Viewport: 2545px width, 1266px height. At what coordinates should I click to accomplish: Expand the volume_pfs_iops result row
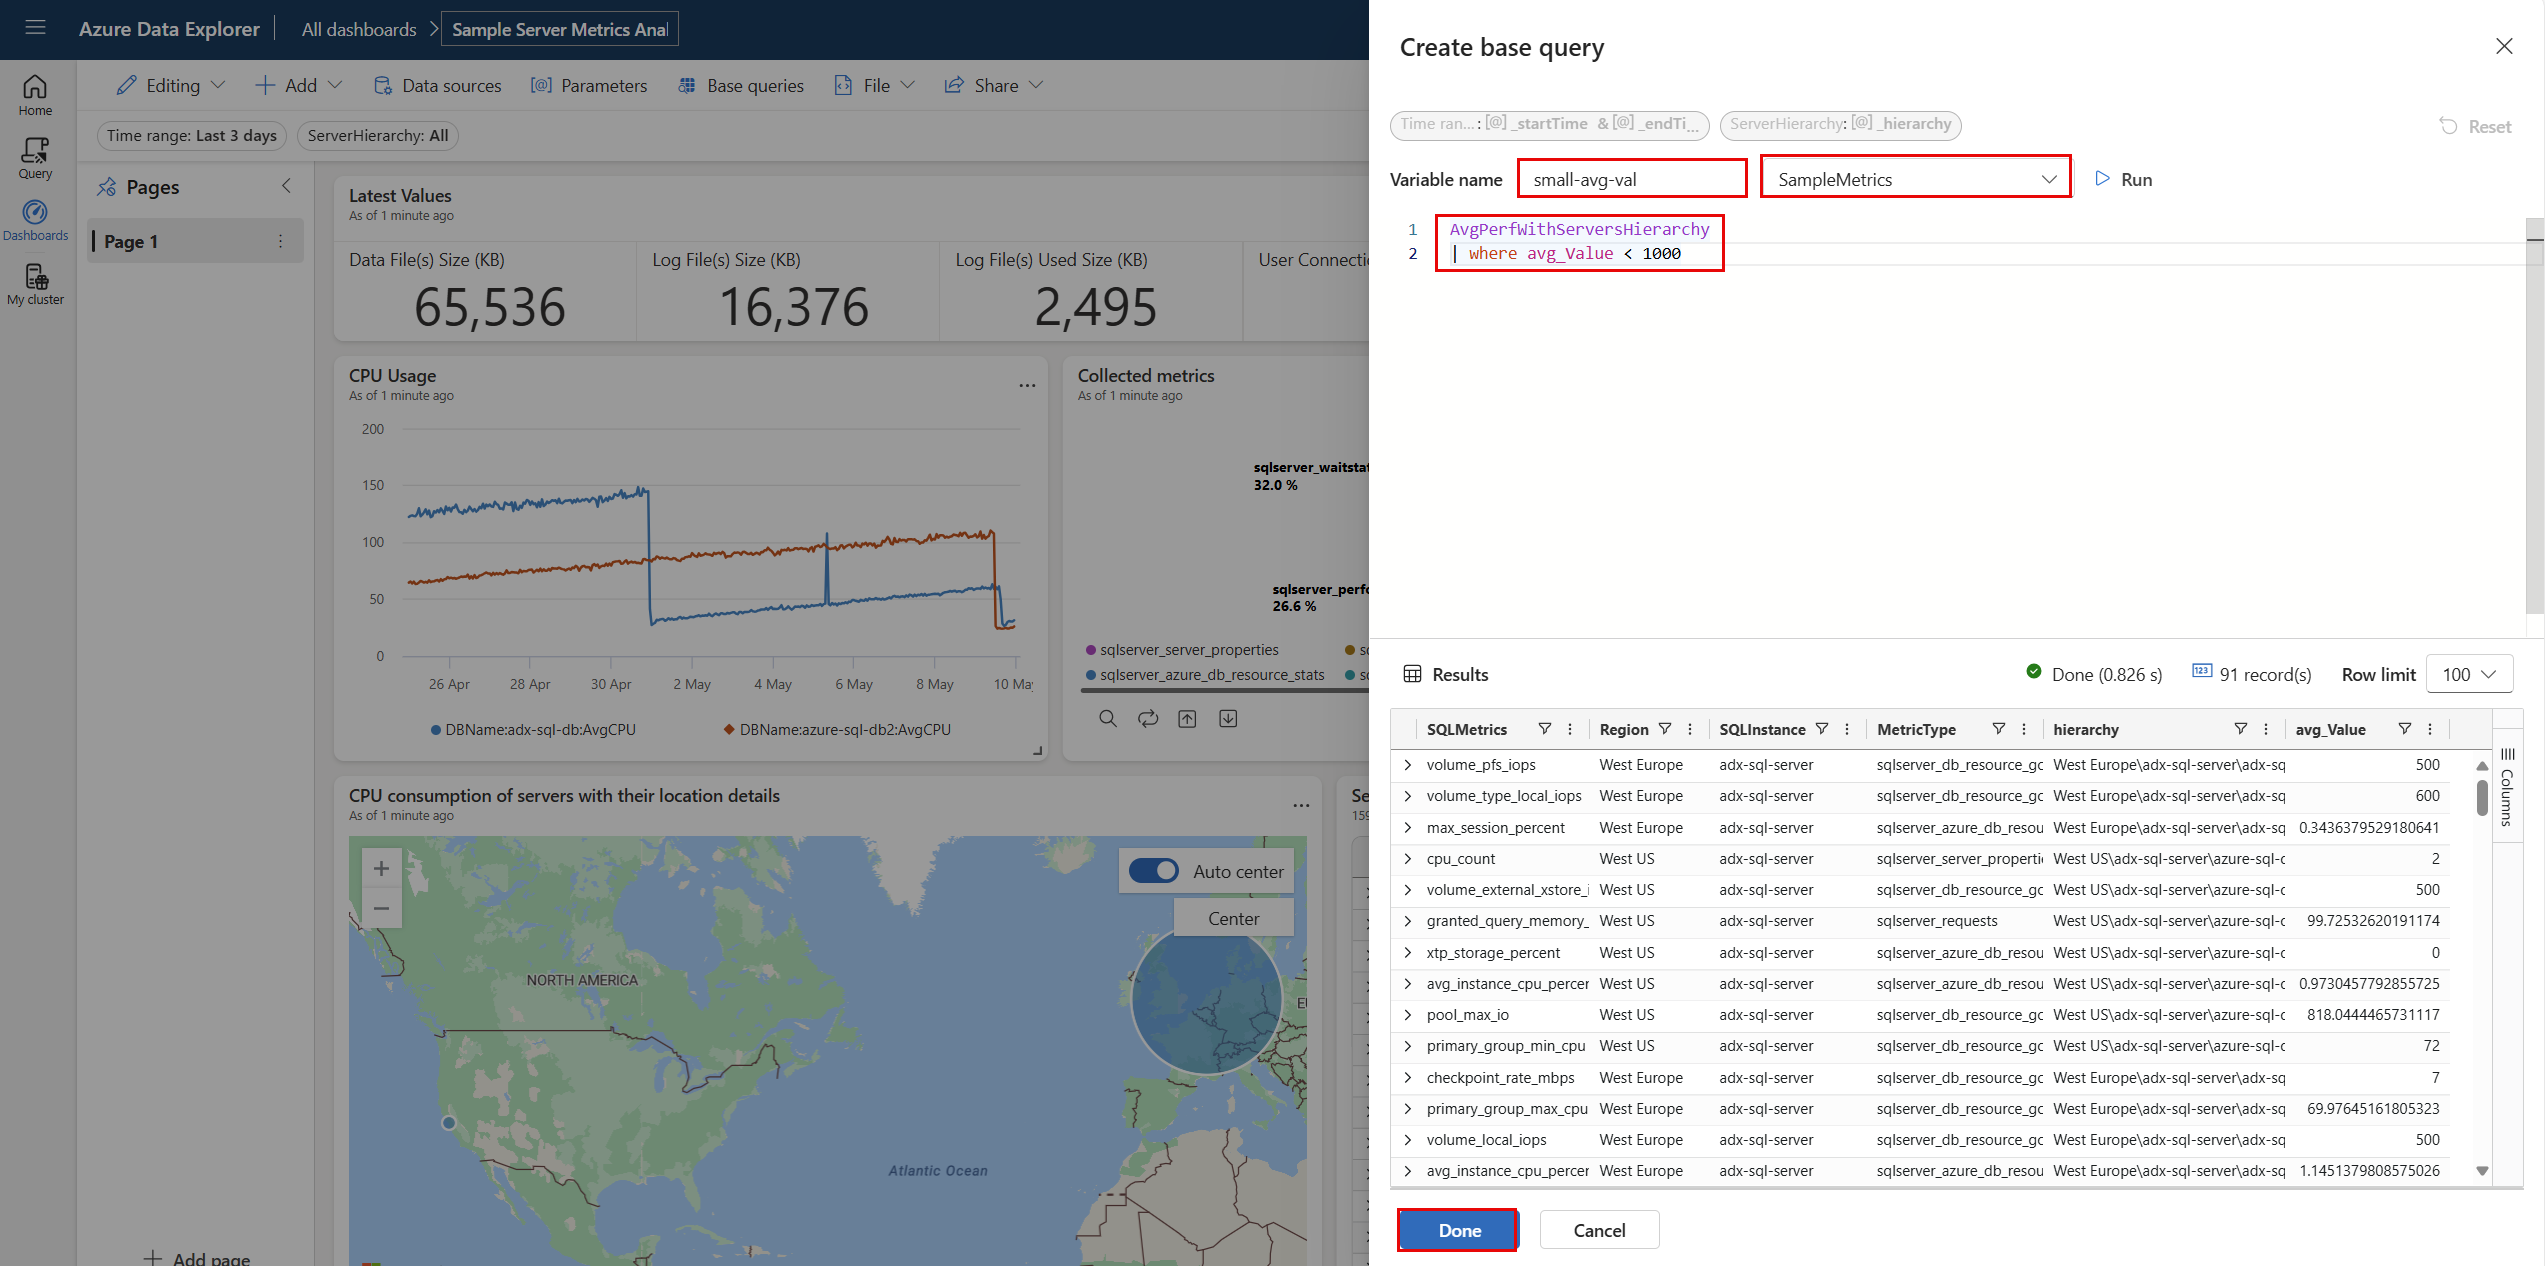pos(1408,765)
